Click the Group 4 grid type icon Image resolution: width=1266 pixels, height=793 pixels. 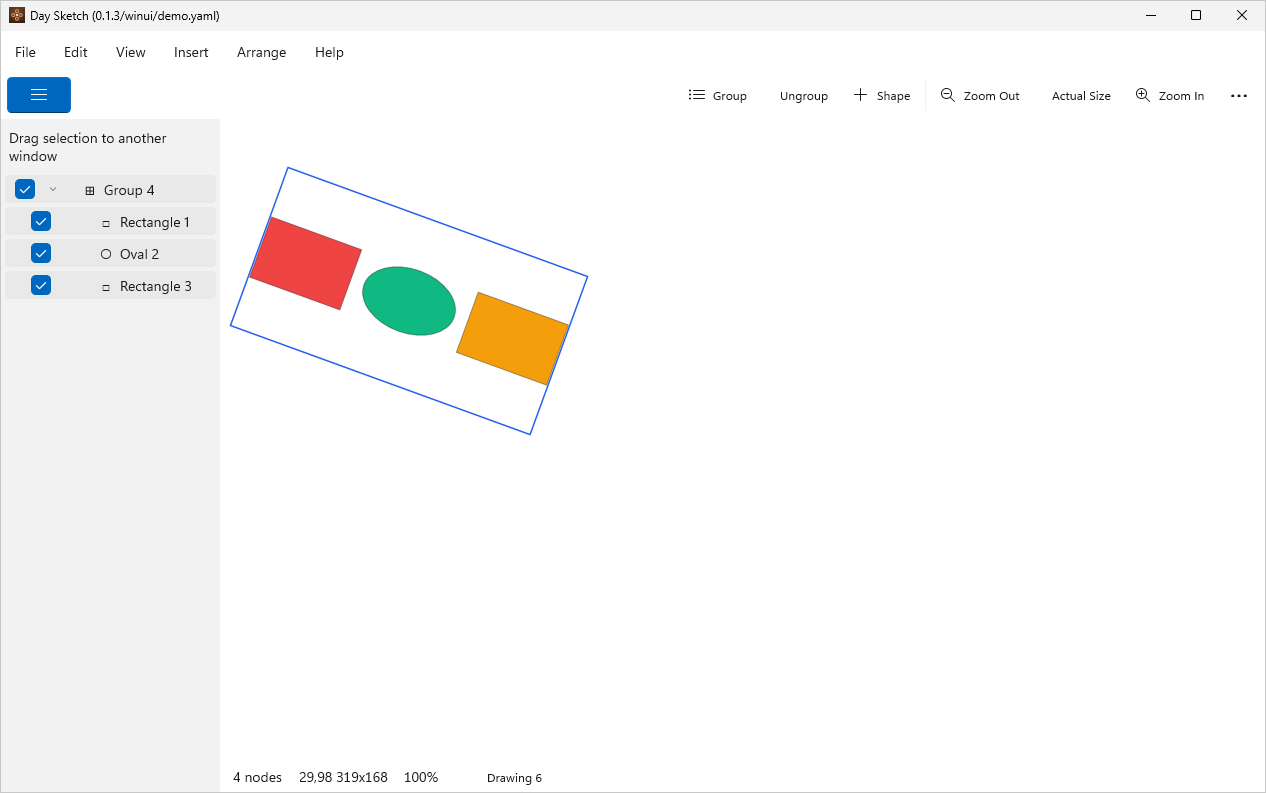coord(90,190)
